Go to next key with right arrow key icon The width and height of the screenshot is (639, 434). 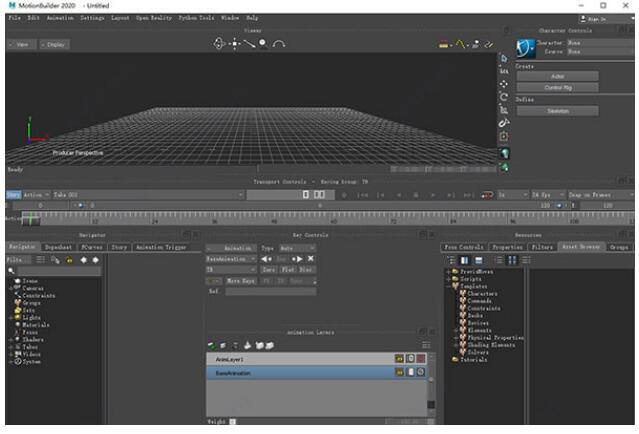[297, 259]
